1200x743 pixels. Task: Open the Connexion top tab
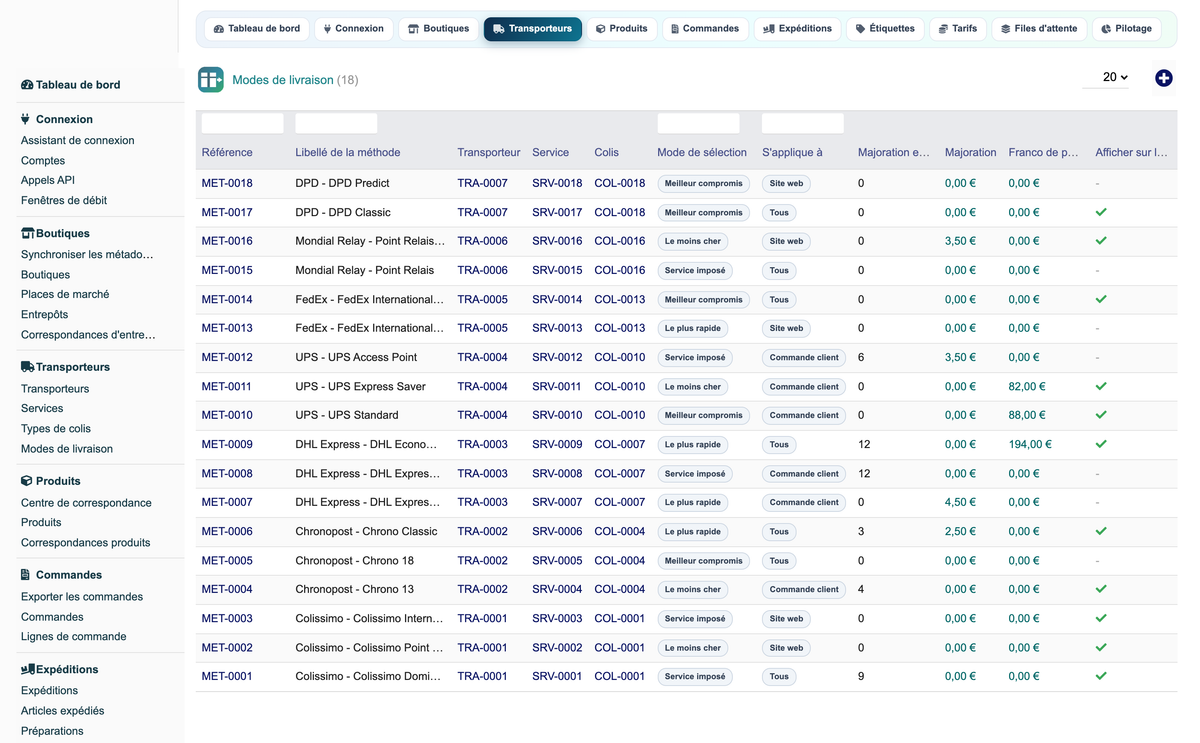(x=353, y=29)
